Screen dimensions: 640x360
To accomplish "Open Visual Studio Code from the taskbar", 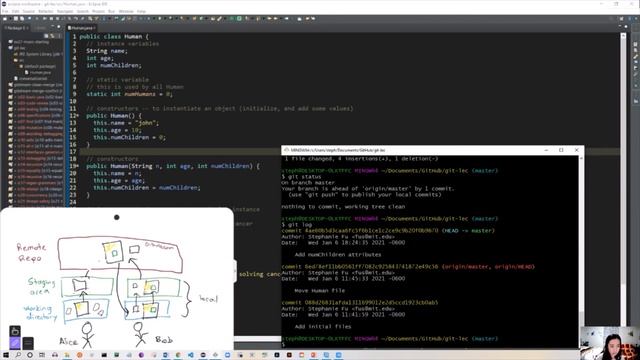I will click(190, 355).
